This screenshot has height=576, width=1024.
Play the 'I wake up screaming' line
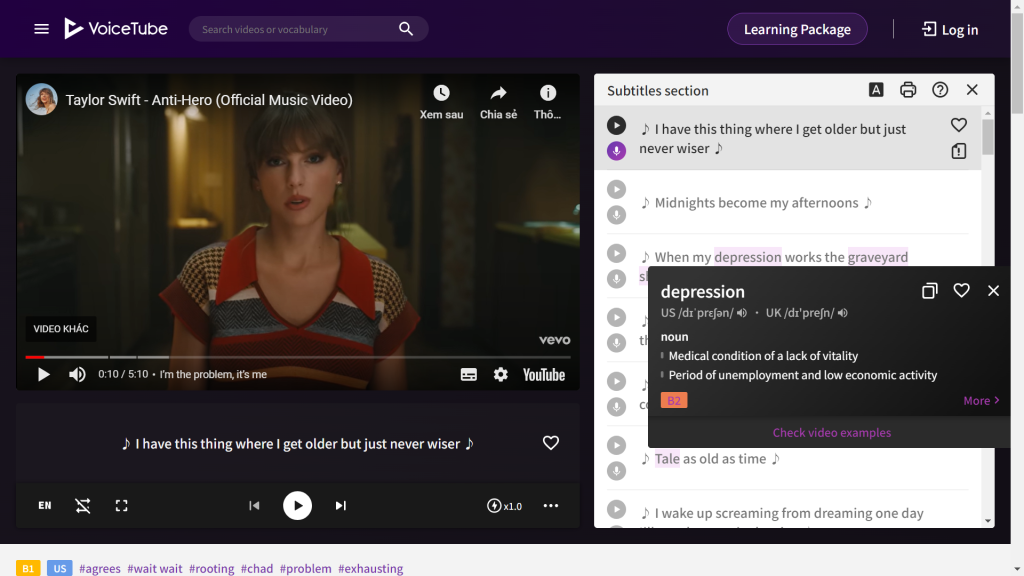616,509
